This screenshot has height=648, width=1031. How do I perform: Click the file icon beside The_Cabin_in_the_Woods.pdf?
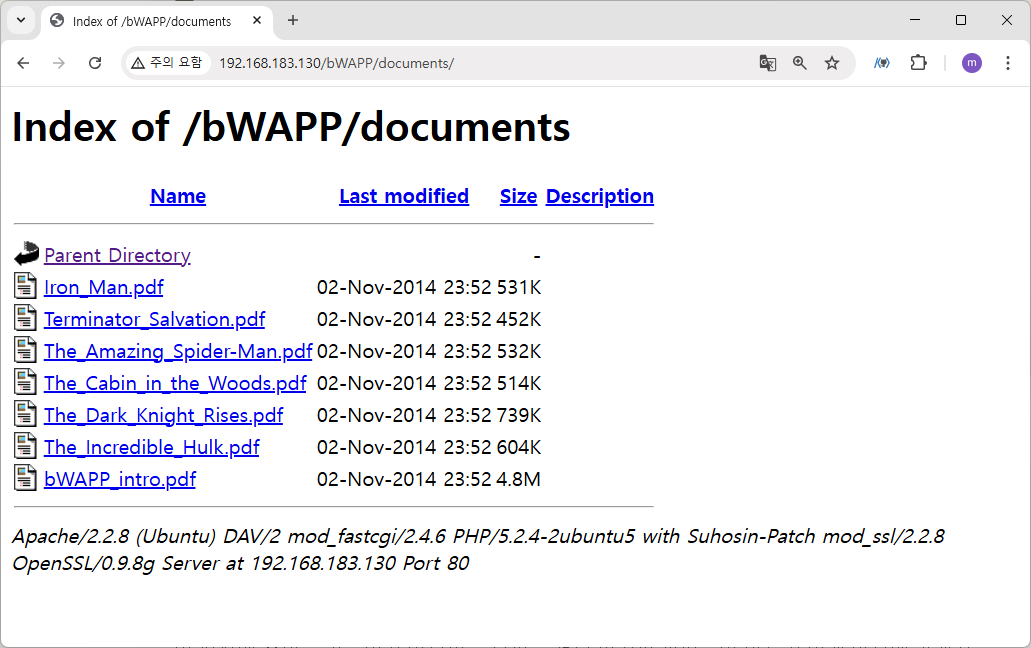tap(26, 382)
